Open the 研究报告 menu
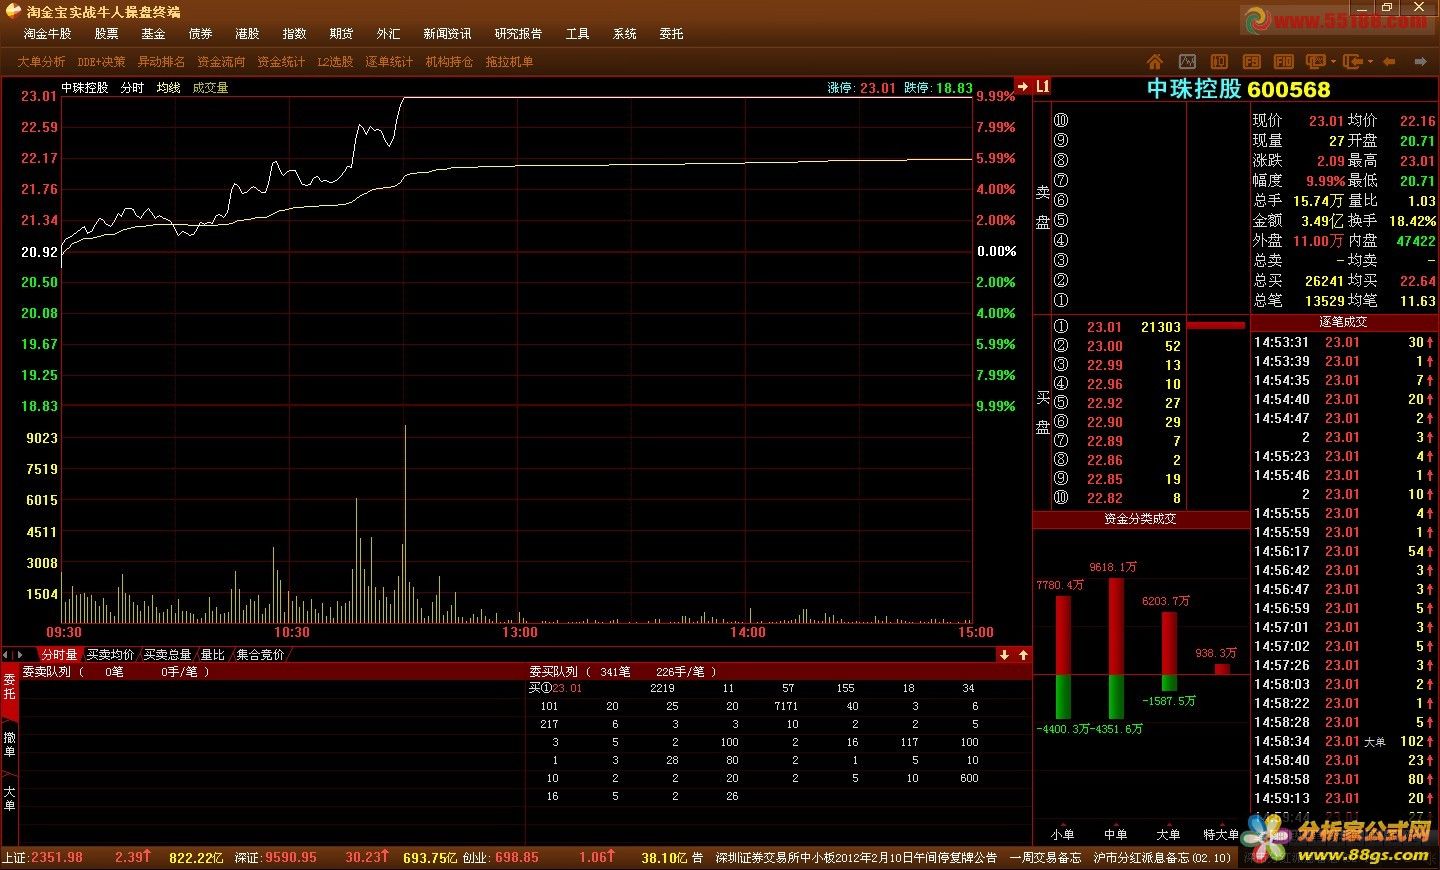1440x870 pixels. (519, 34)
